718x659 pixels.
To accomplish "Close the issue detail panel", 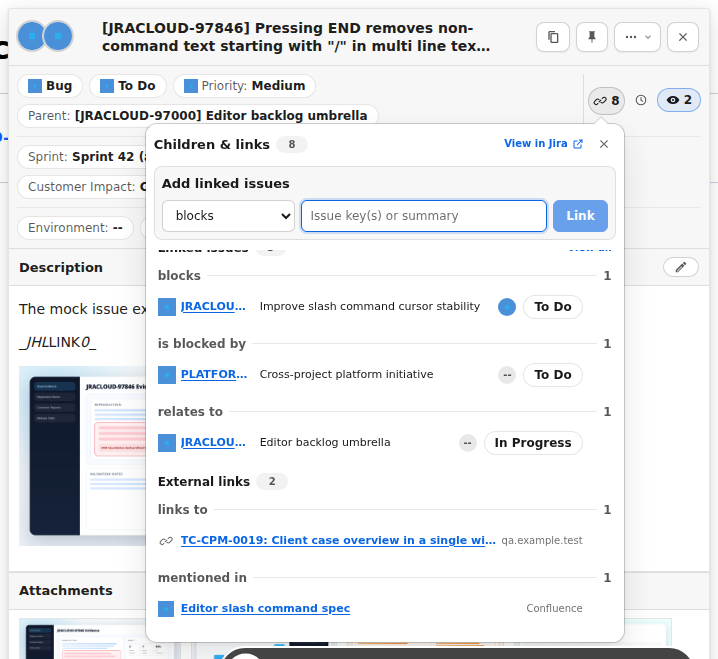I will [x=683, y=37].
